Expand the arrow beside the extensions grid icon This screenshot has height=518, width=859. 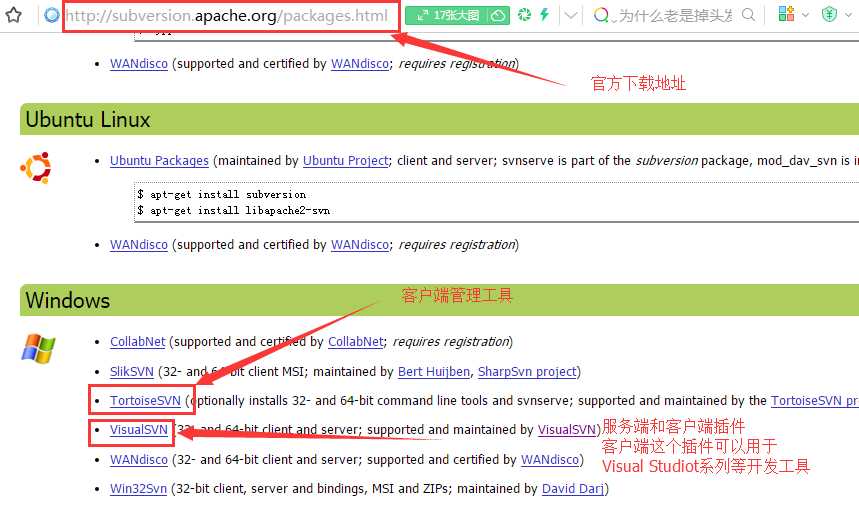coord(805,15)
